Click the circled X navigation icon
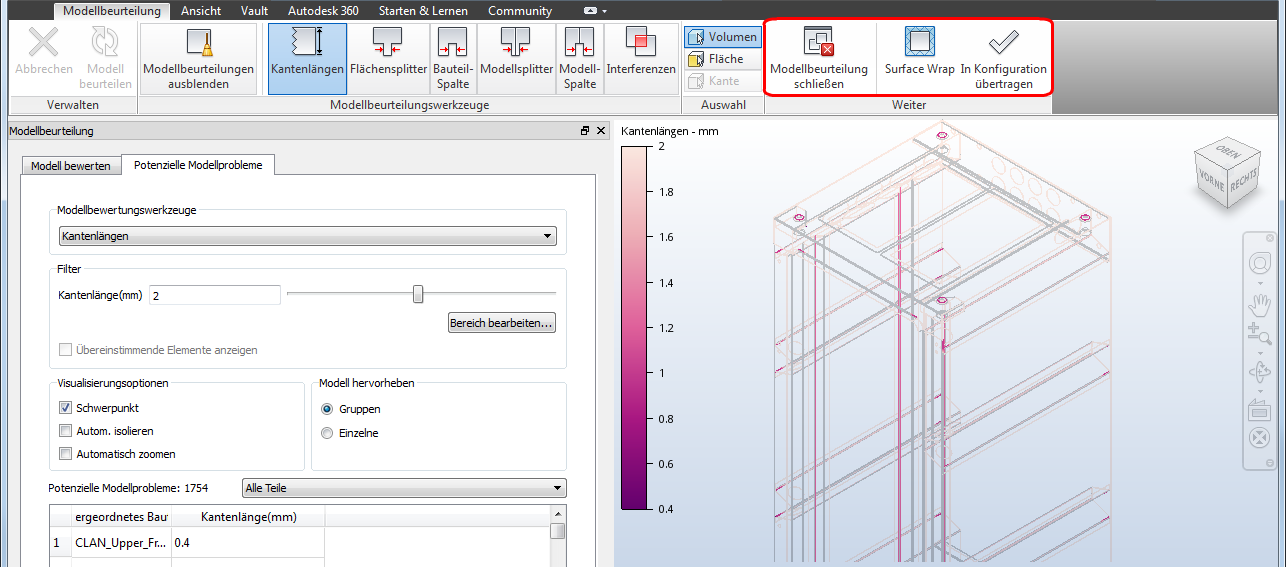This screenshot has width=1286, height=567. 1258,437
